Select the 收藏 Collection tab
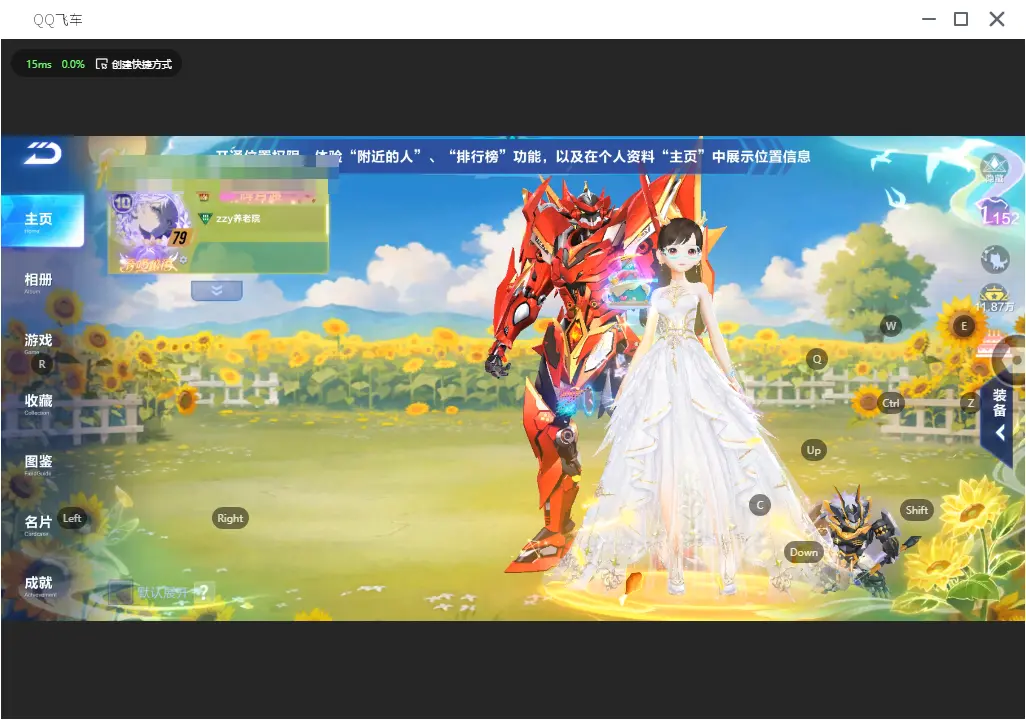The image size is (1026, 720). 38,403
